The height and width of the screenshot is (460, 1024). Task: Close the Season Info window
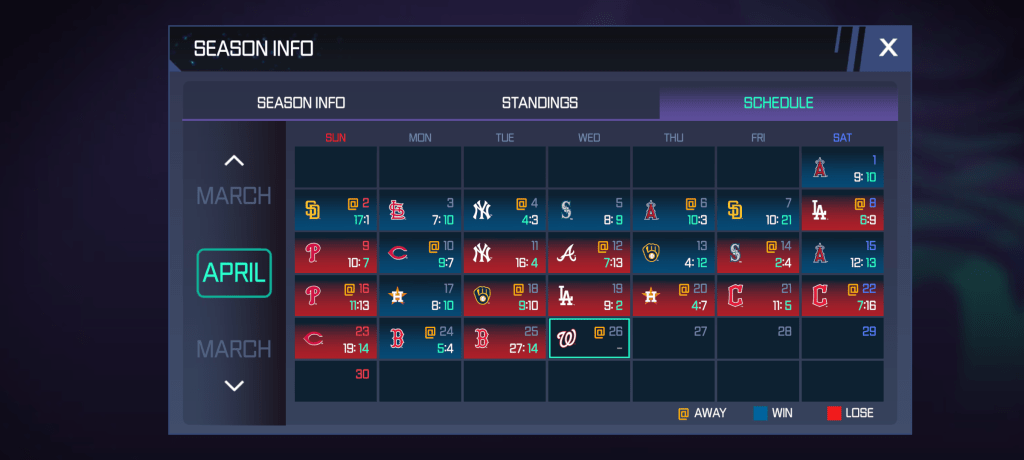(x=888, y=47)
